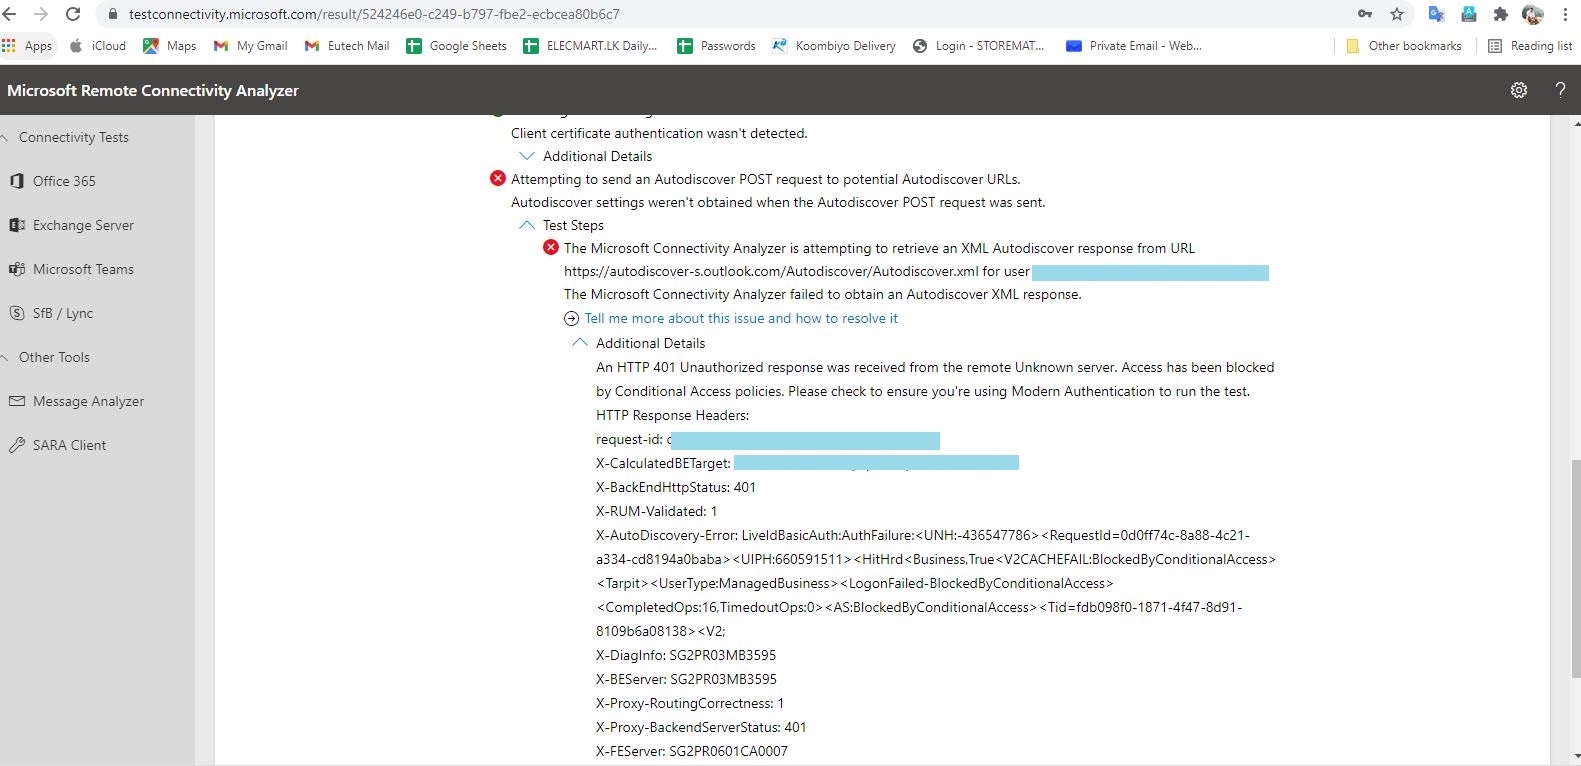
Task: Collapse the Other Tools section
Action: 6,357
